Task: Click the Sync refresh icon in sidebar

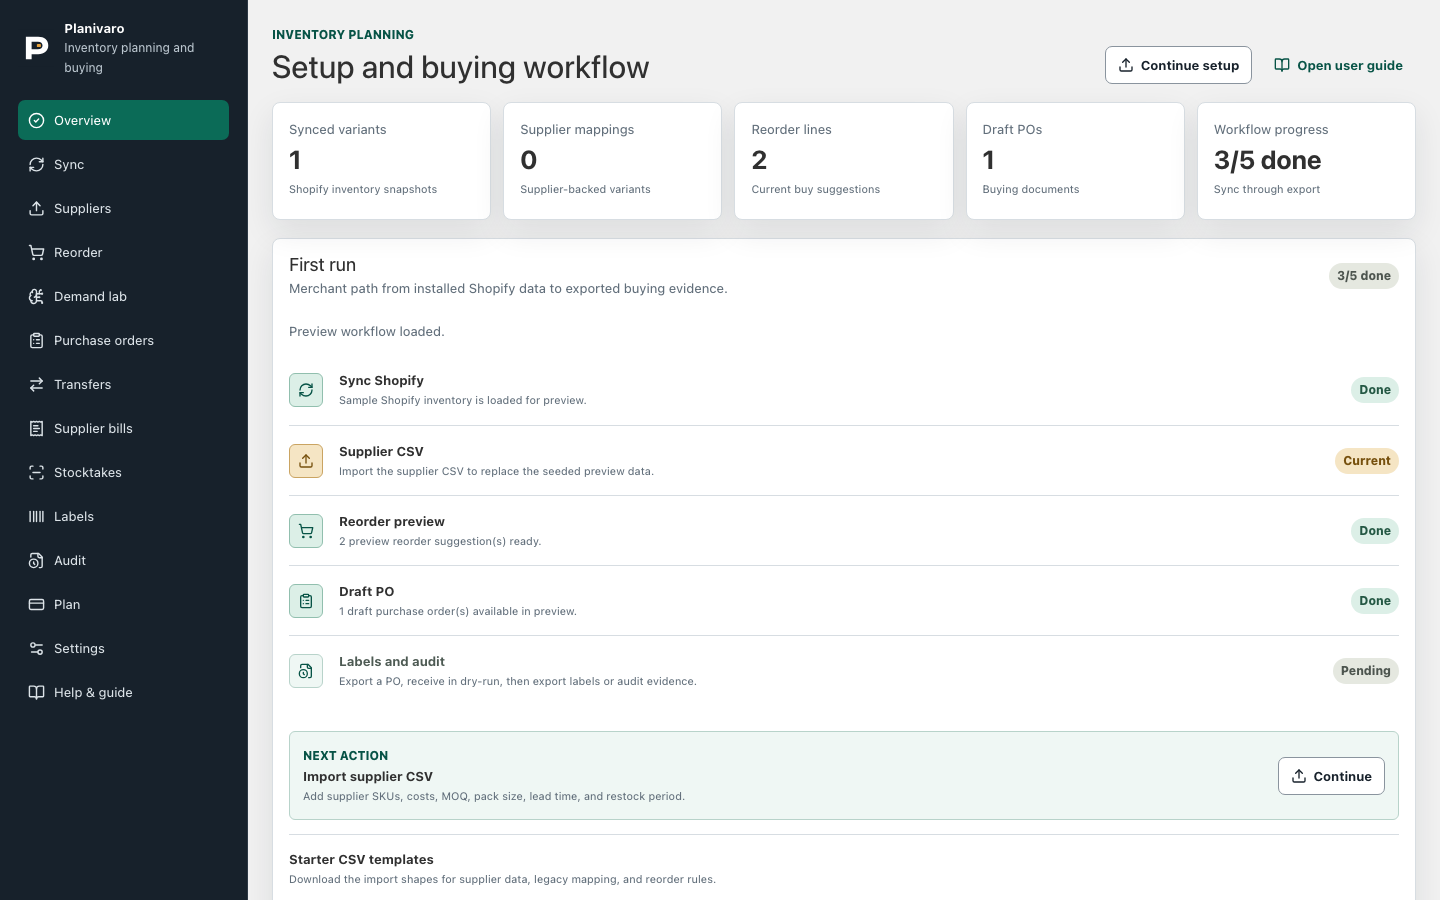Action: [37, 164]
